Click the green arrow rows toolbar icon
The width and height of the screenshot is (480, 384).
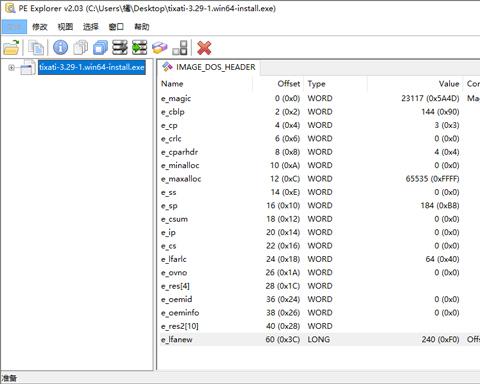pos(139,48)
